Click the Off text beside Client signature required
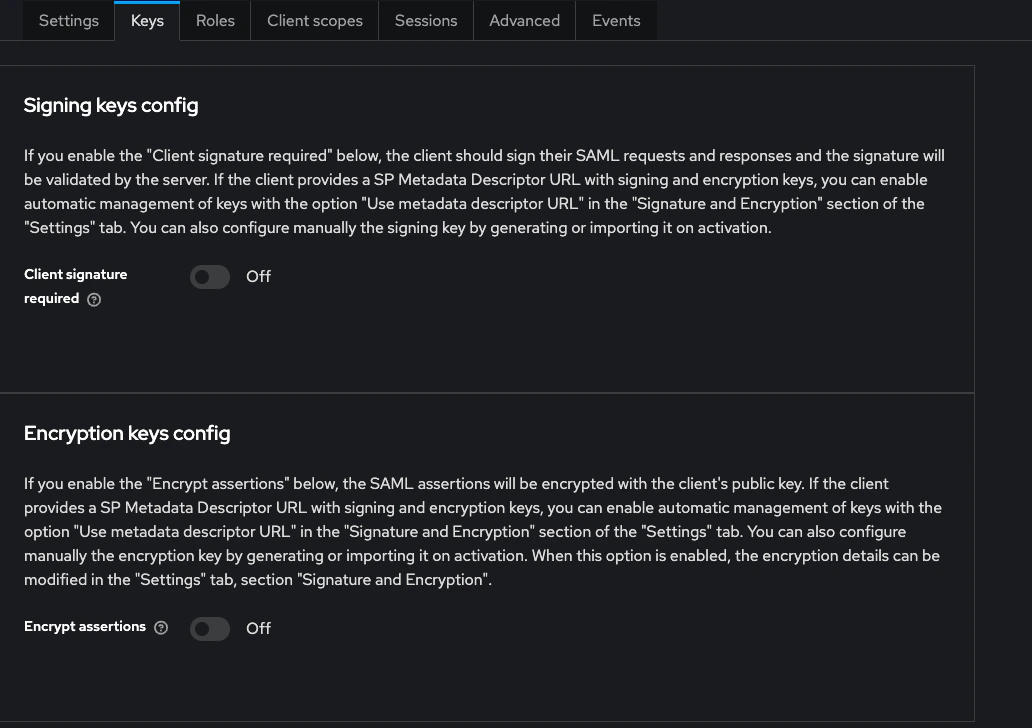This screenshot has width=1032, height=728. [258, 276]
